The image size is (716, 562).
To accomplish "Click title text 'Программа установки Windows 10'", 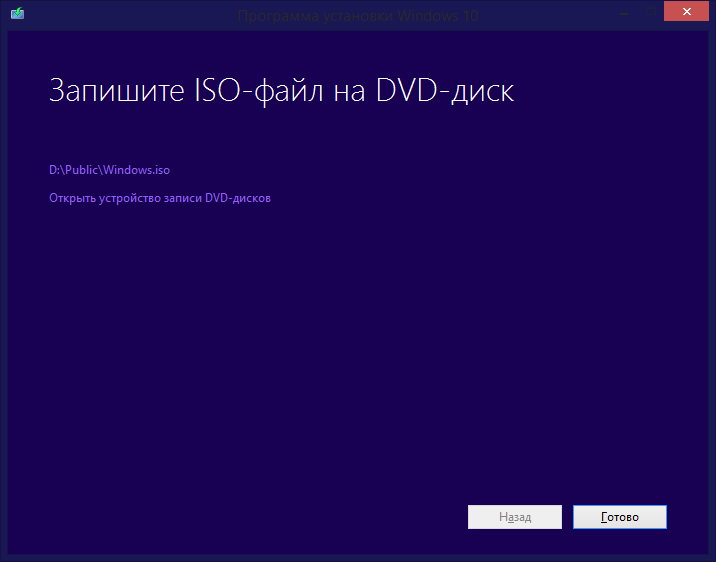I will click(358, 16).
